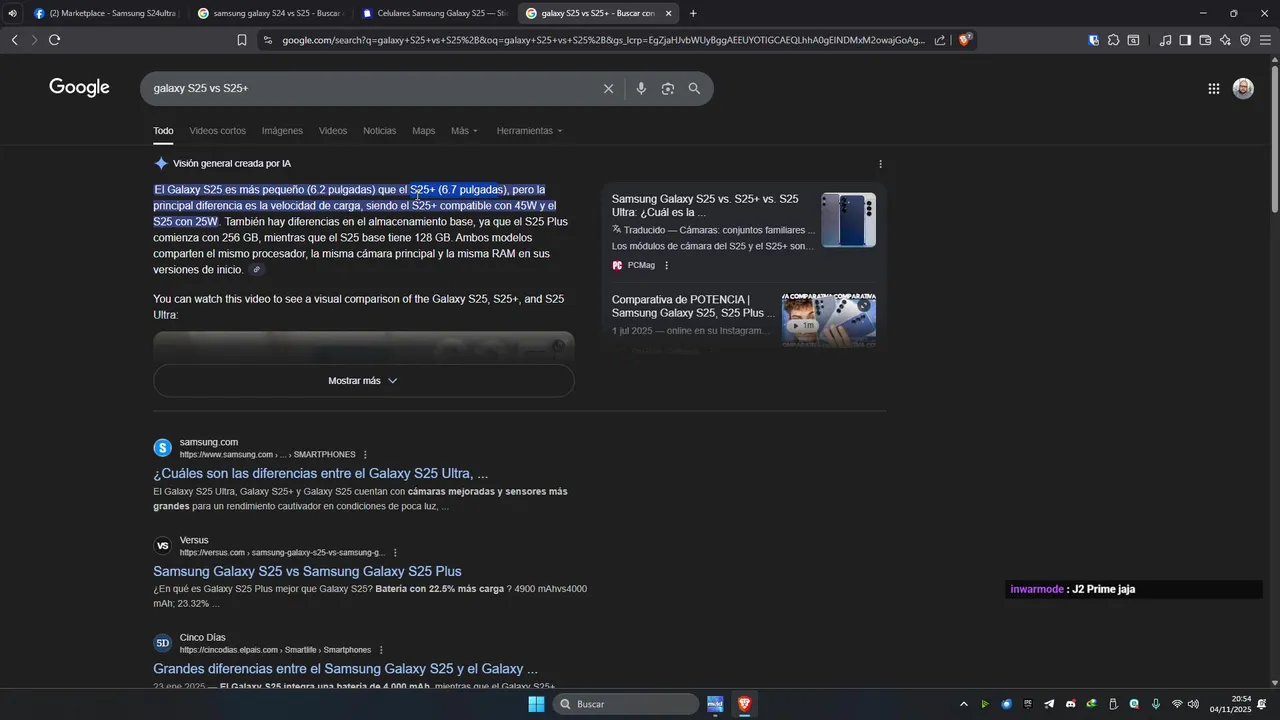Screen dimensions: 1280x720
Task: Click into the Google search query field
Action: 370,89
